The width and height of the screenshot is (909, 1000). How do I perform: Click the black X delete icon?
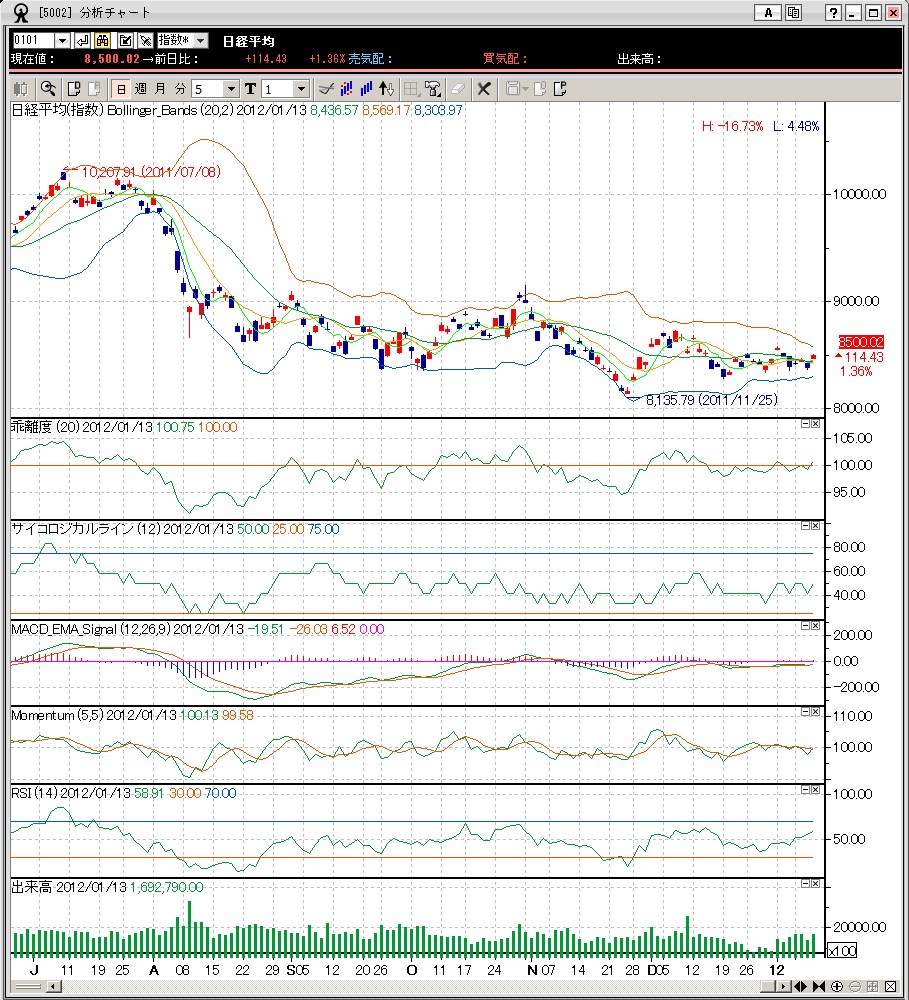pos(484,89)
